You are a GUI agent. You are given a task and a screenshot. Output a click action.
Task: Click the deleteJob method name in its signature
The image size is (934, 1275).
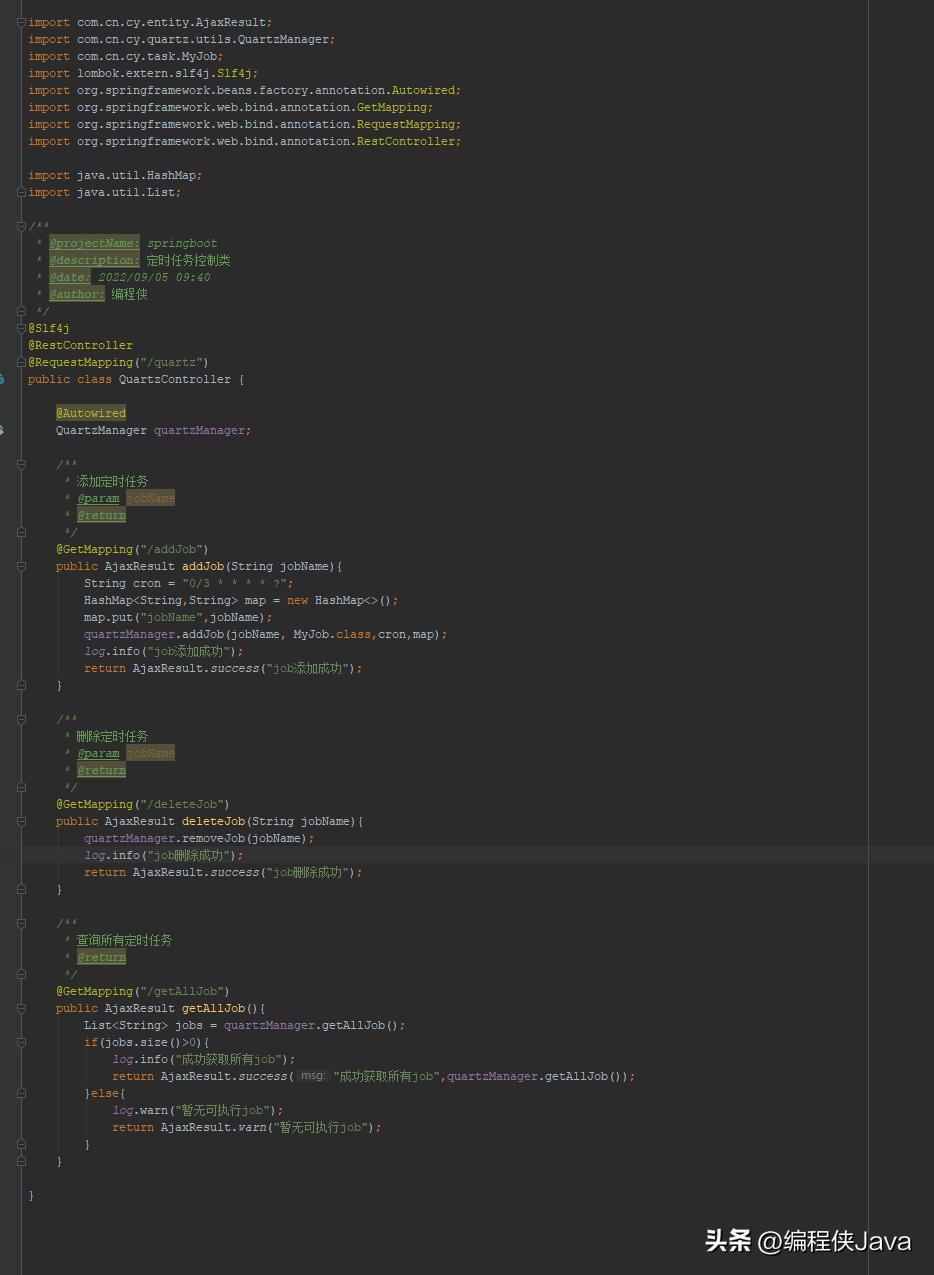click(213, 821)
